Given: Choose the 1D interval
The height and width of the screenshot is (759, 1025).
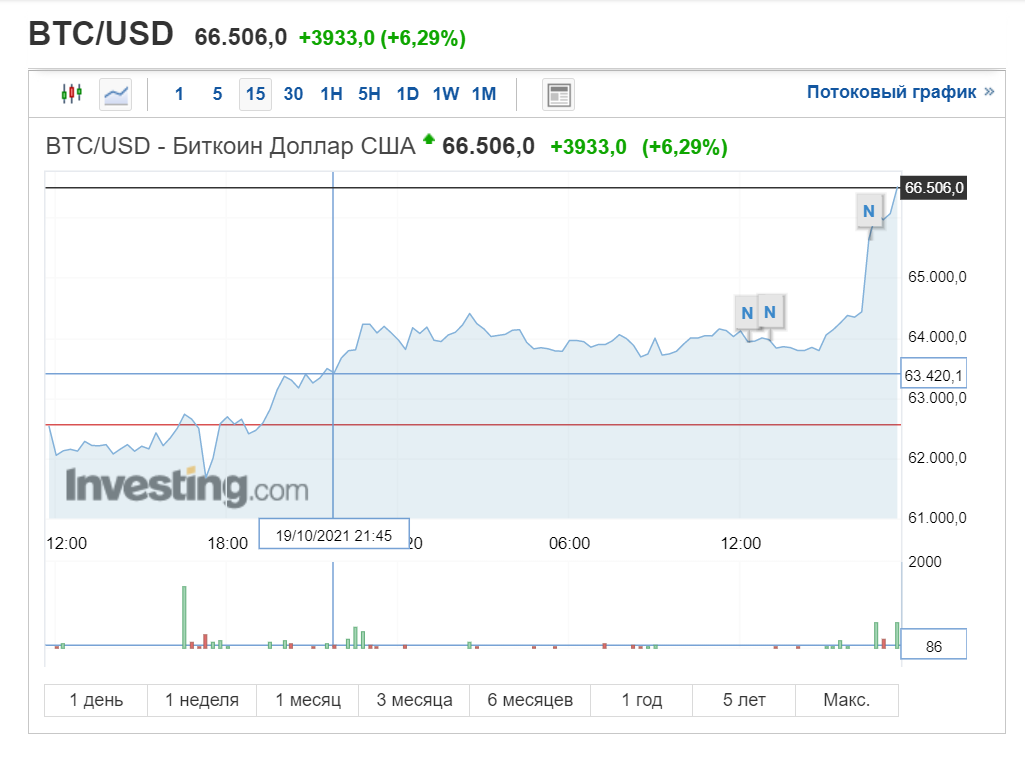Looking at the screenshot, I should click(x=407, y=94).
